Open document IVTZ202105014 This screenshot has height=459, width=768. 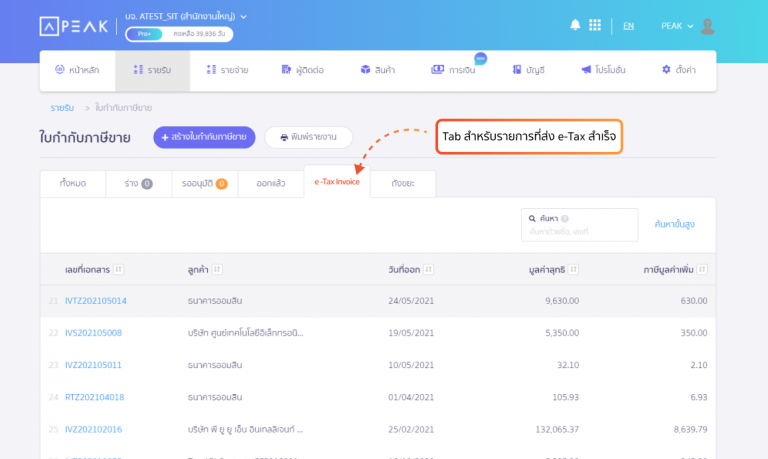click(96, 301)
